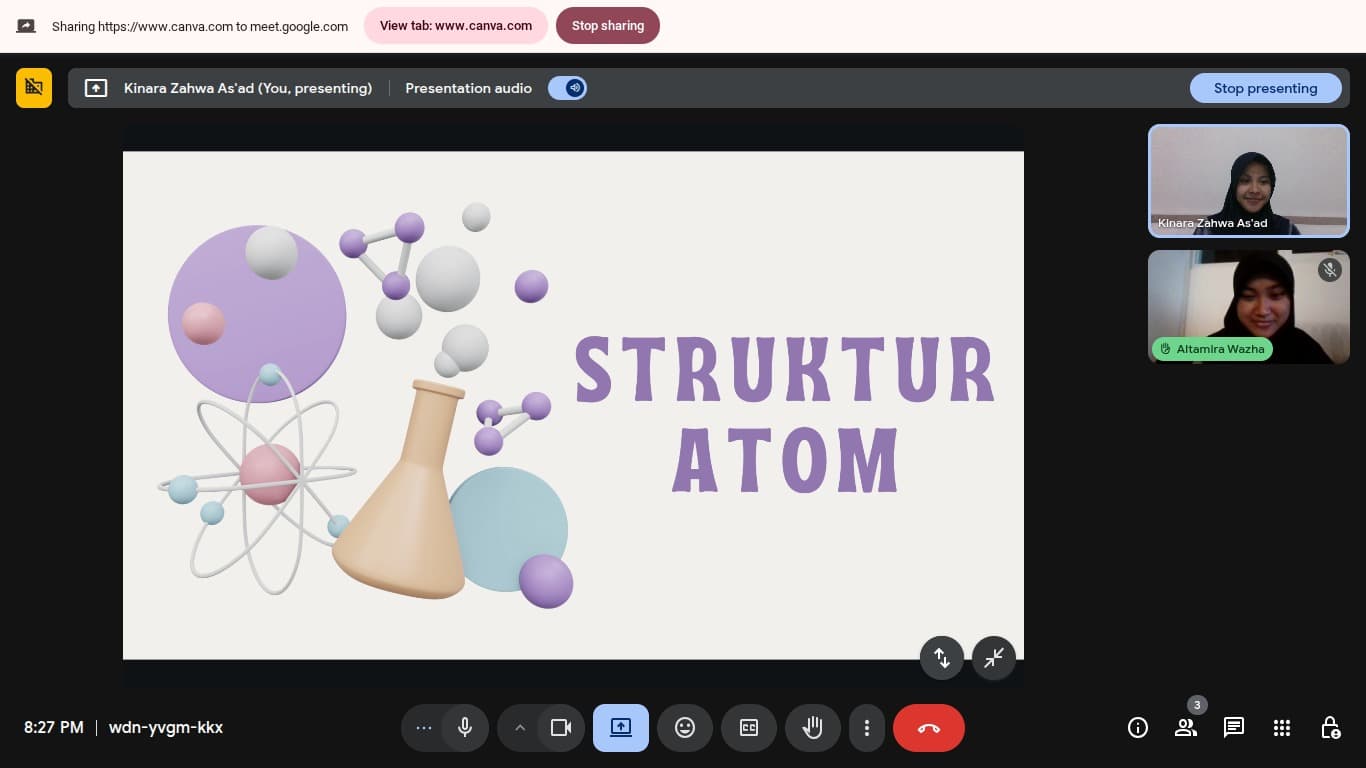Open the meeting details info icon
Viewport: 1366px width, 768px height.
click(x=1137, y=728)
